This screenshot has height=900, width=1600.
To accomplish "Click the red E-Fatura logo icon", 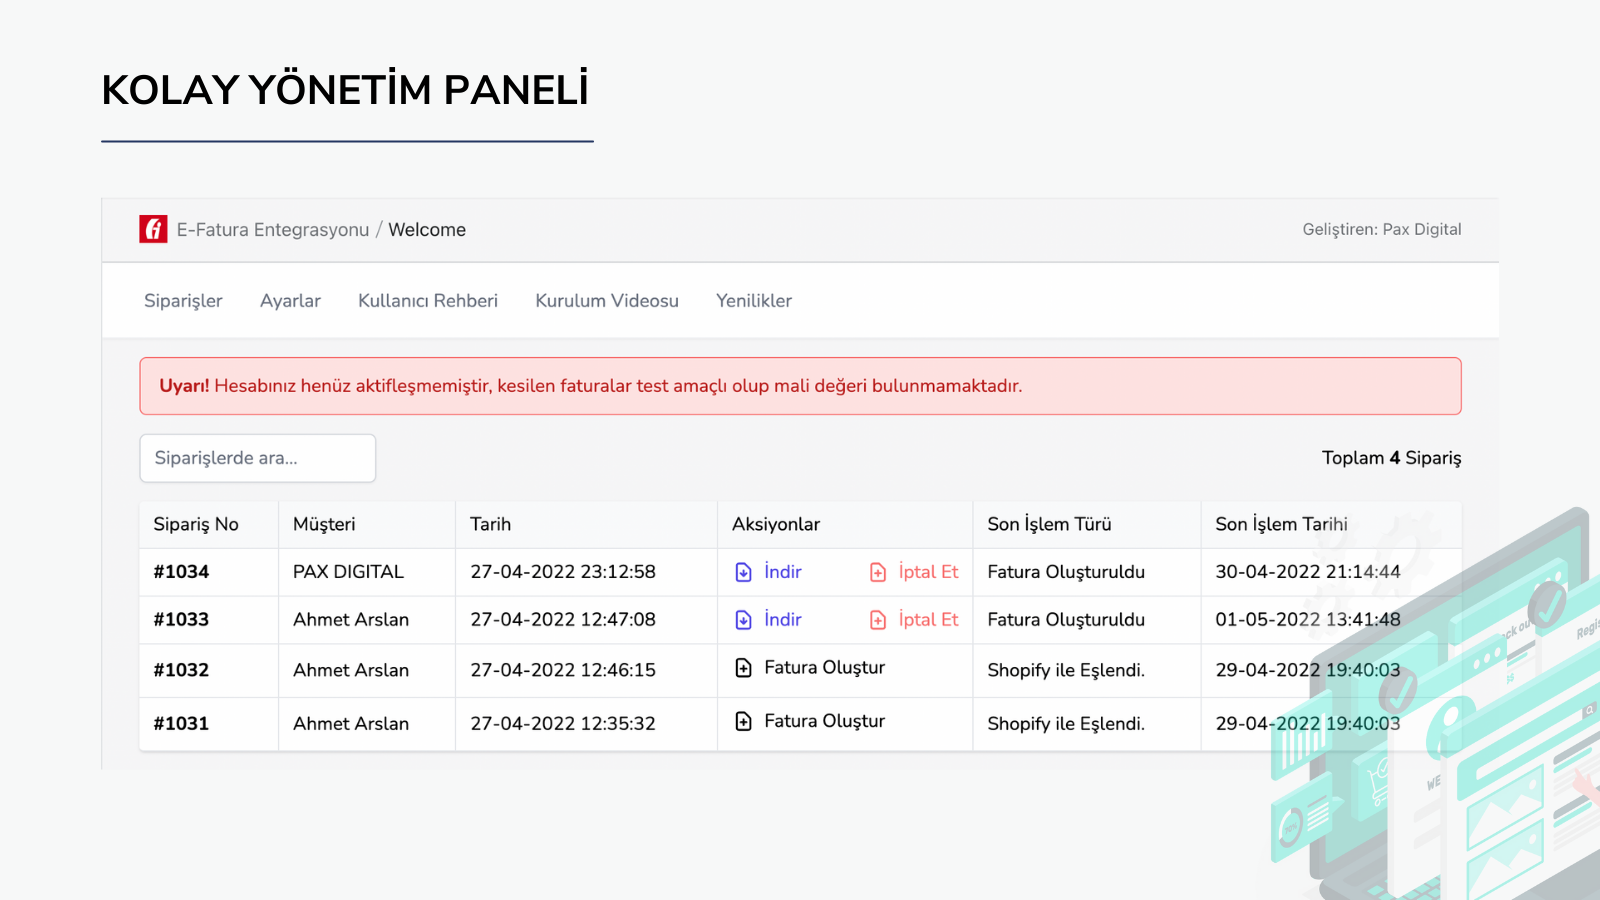I will pos(152,229).
